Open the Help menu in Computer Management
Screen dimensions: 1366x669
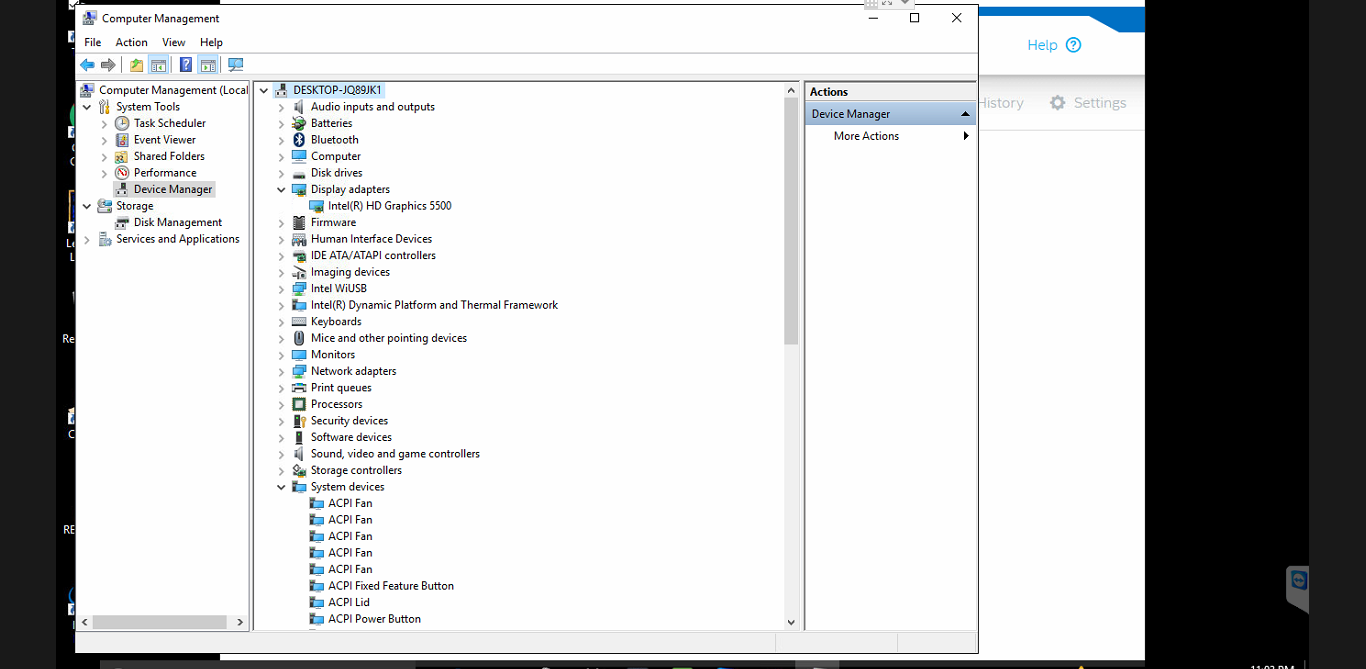211,42
